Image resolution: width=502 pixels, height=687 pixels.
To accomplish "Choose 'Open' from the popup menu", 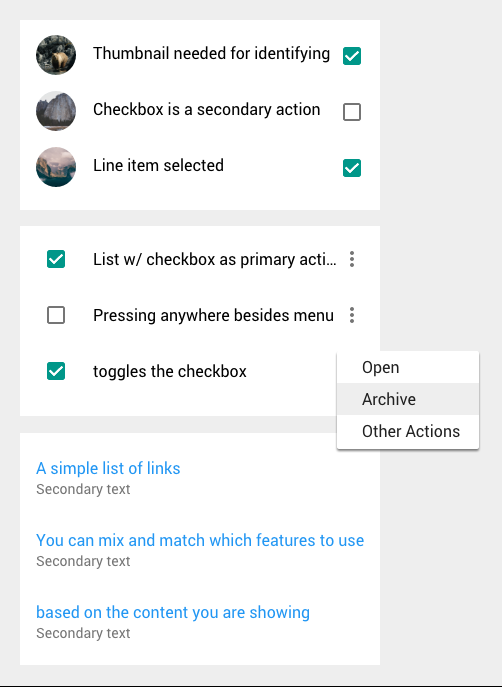I will (x=408, y=367).
